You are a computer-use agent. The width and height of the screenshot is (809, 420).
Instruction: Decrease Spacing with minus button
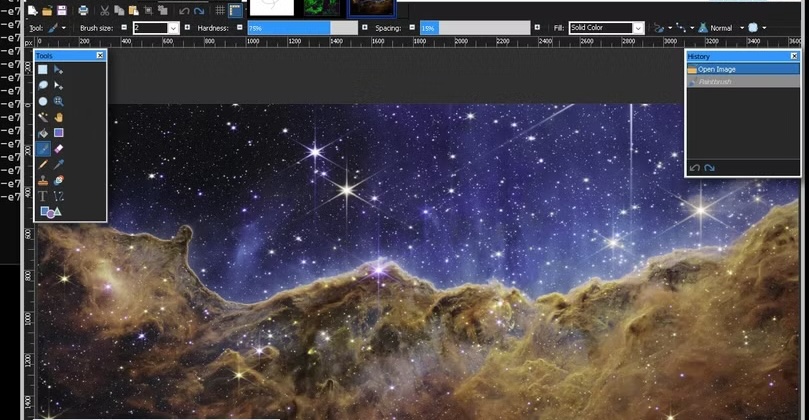412,28
